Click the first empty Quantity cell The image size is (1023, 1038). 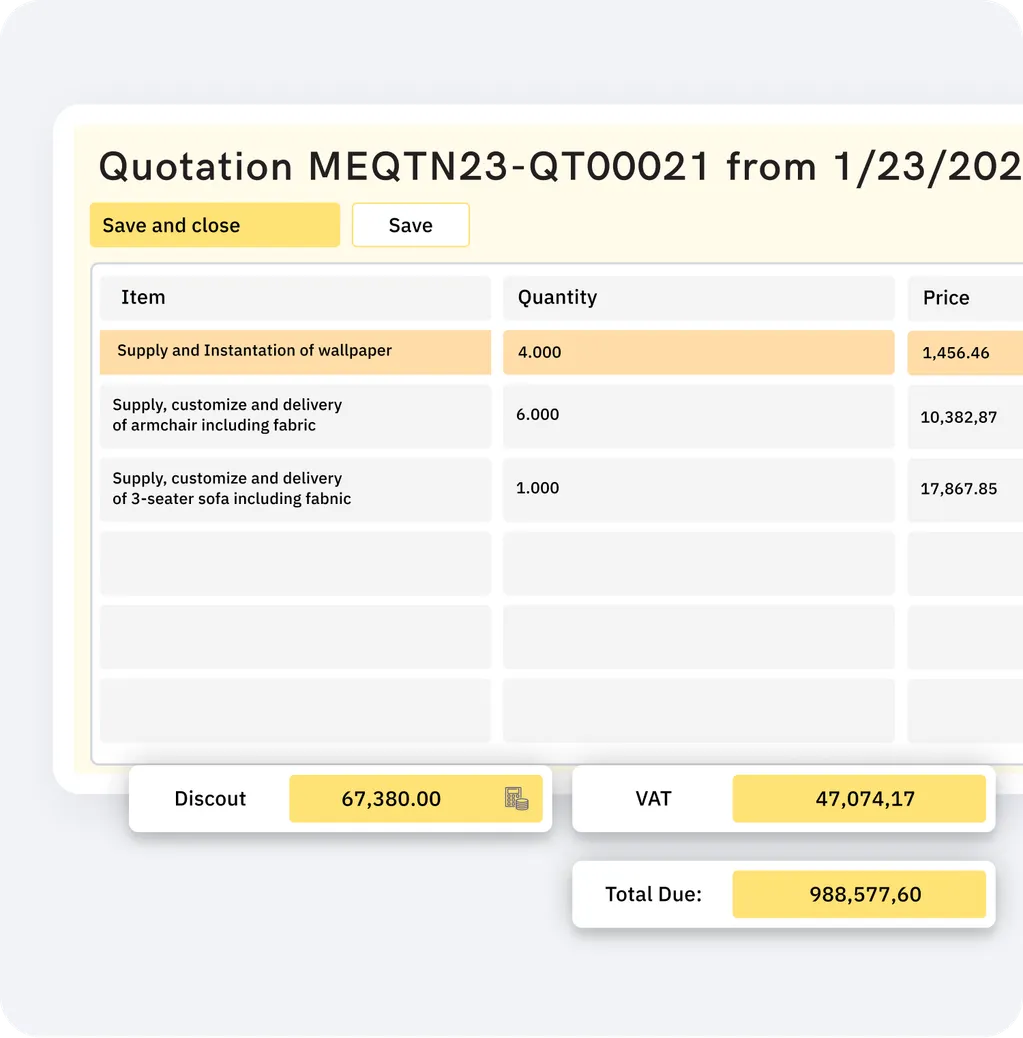pyautogui.click(x=699, y=563)
